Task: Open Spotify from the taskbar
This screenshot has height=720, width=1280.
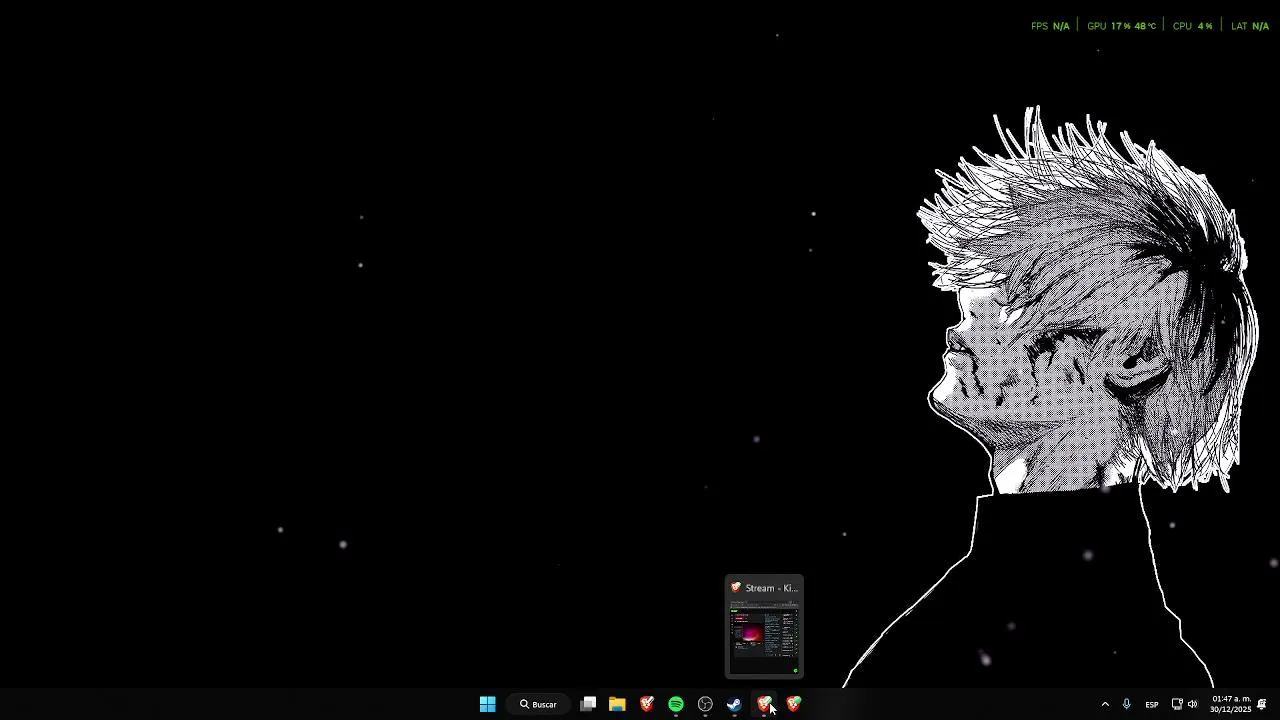Action: point(676,704)
